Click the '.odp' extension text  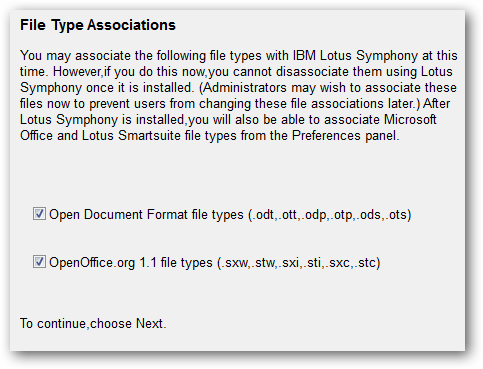(x=313, y=215)
